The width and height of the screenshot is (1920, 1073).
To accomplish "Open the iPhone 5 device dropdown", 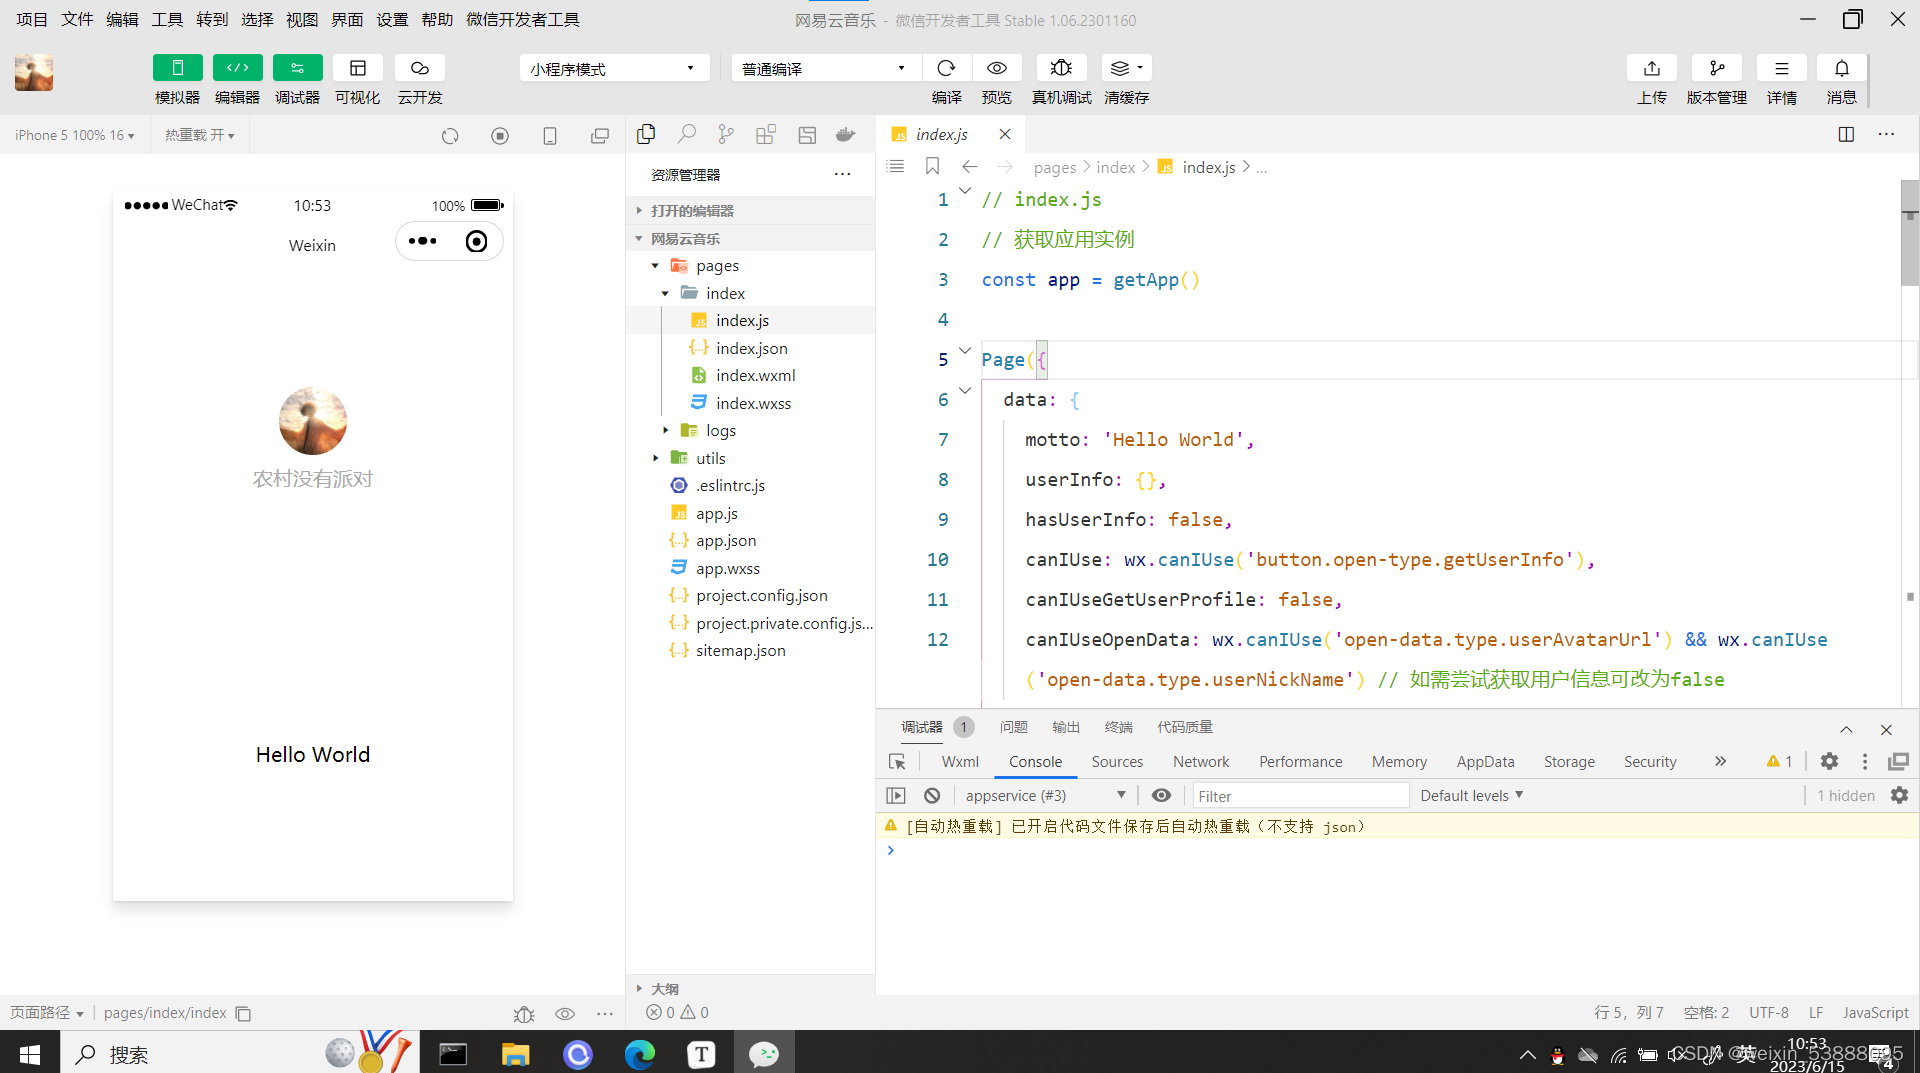I will [x=74, y=135].
